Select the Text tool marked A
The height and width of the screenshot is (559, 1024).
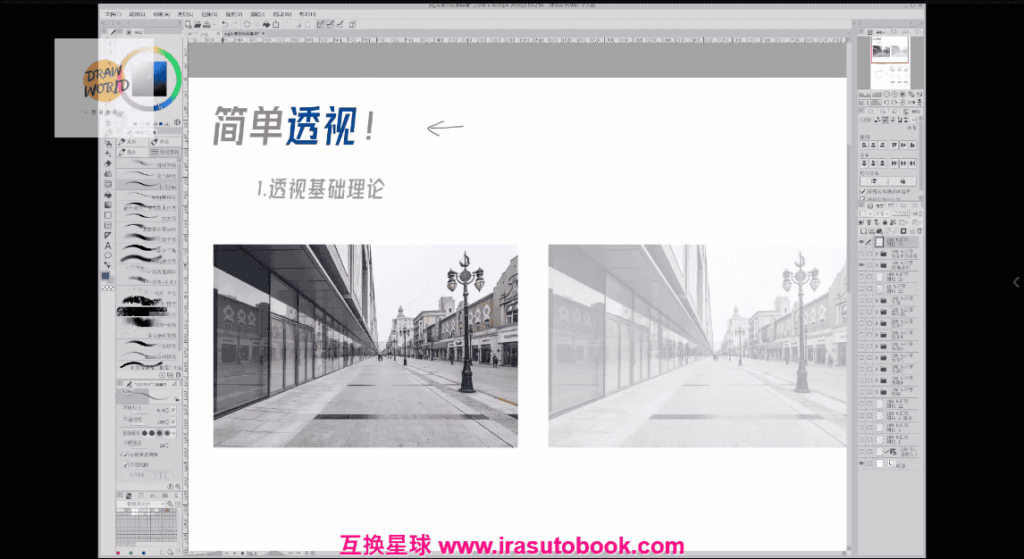tap(107, 245)
